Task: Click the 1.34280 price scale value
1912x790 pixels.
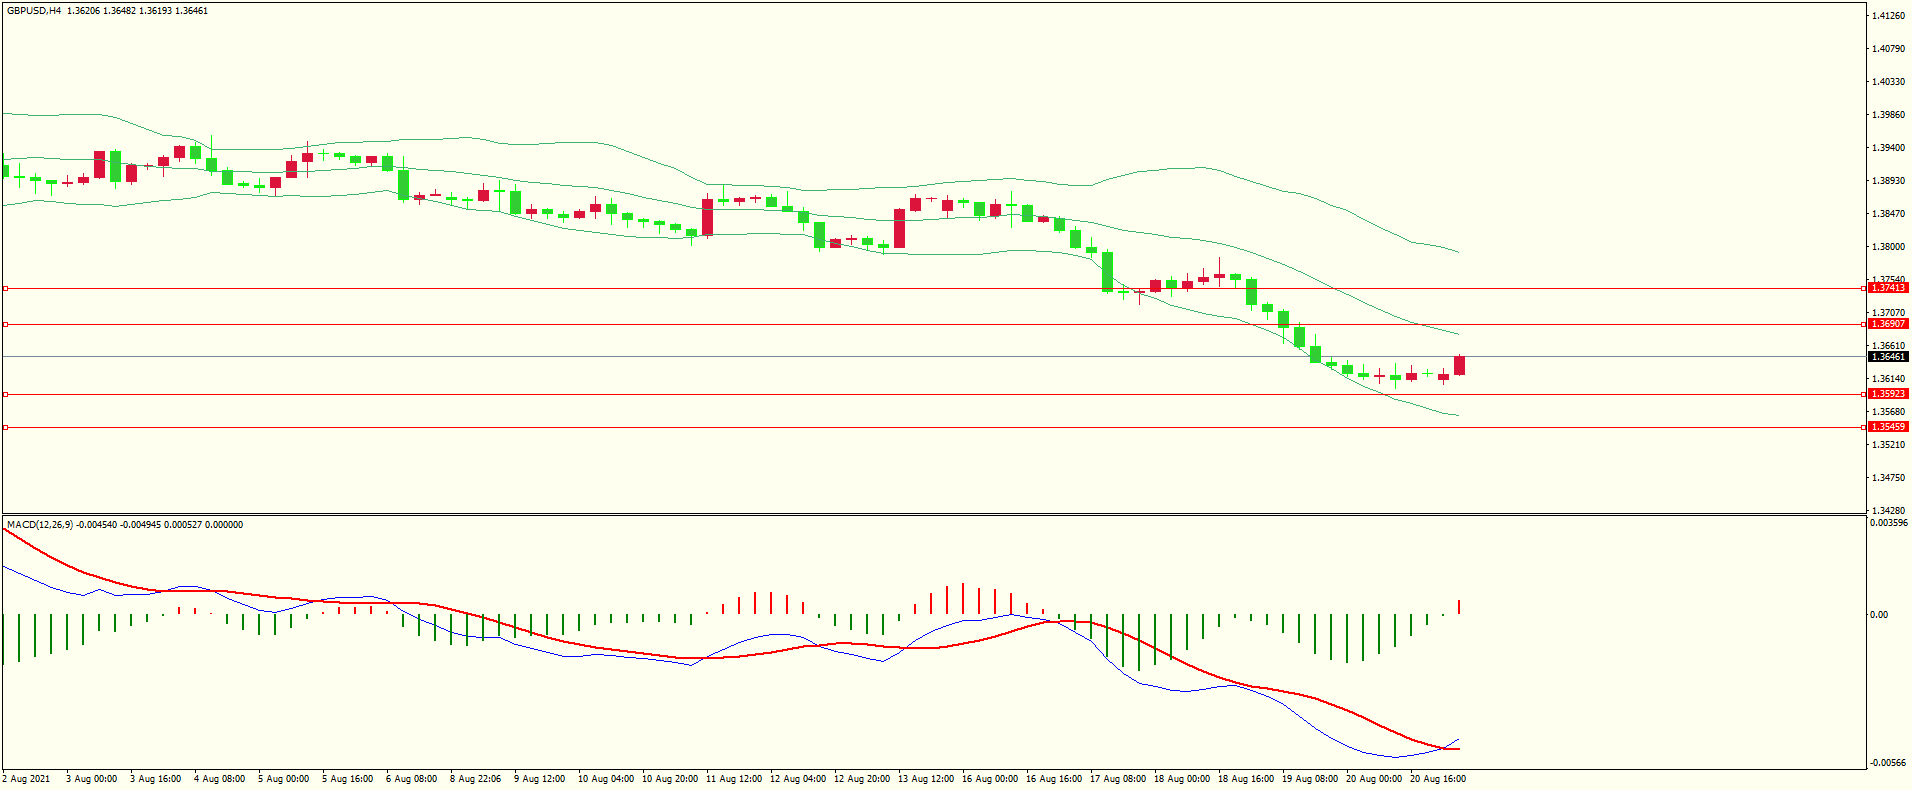Action: (1888, 511)
